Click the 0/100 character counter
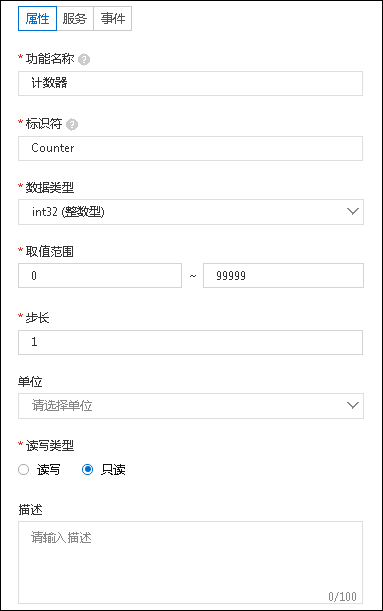This screenshot has width=383, height=611. 342,597
